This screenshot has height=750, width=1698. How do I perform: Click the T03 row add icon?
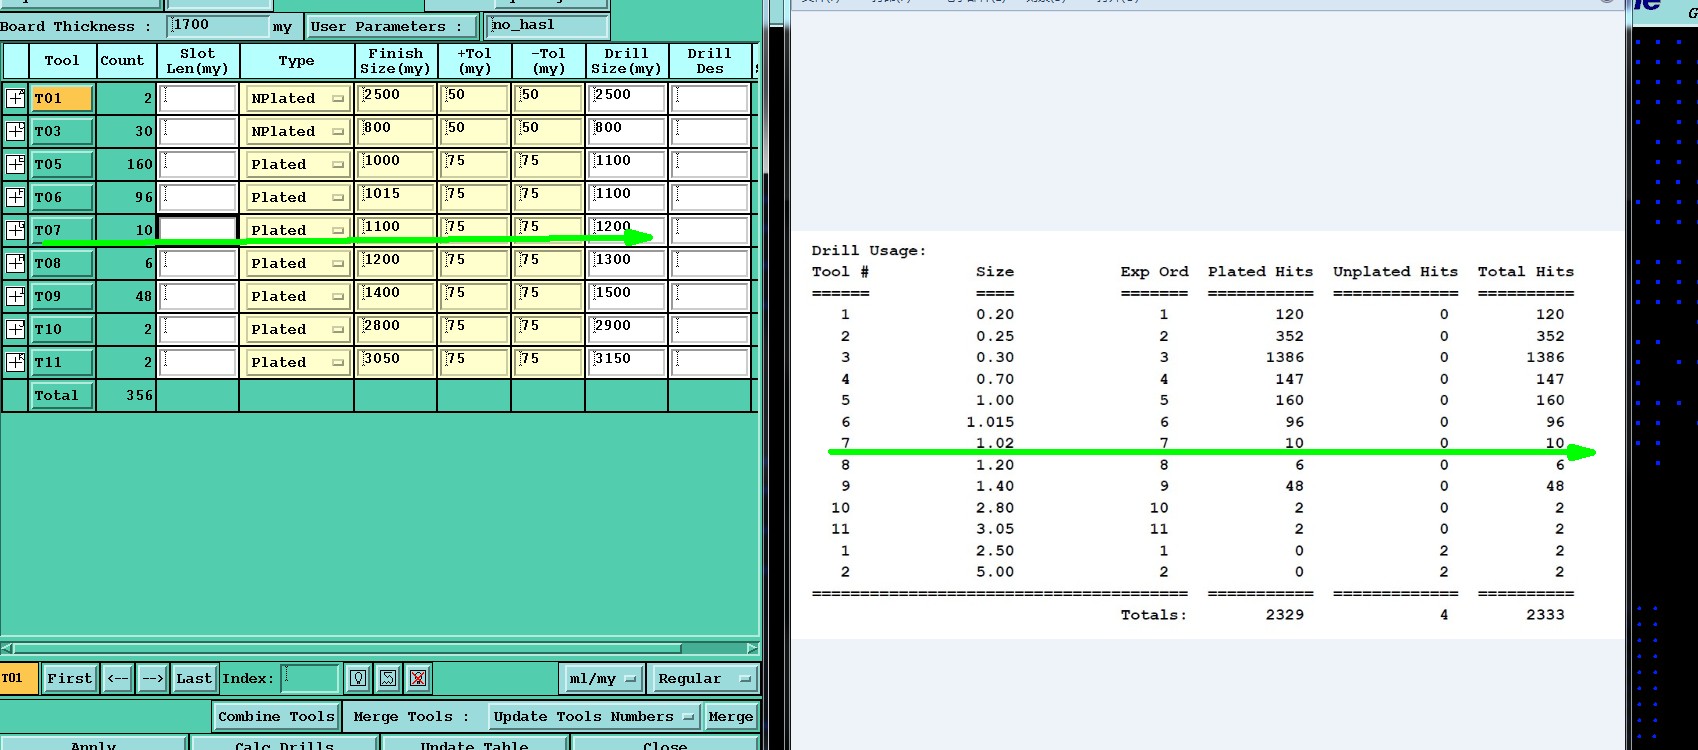15,131
